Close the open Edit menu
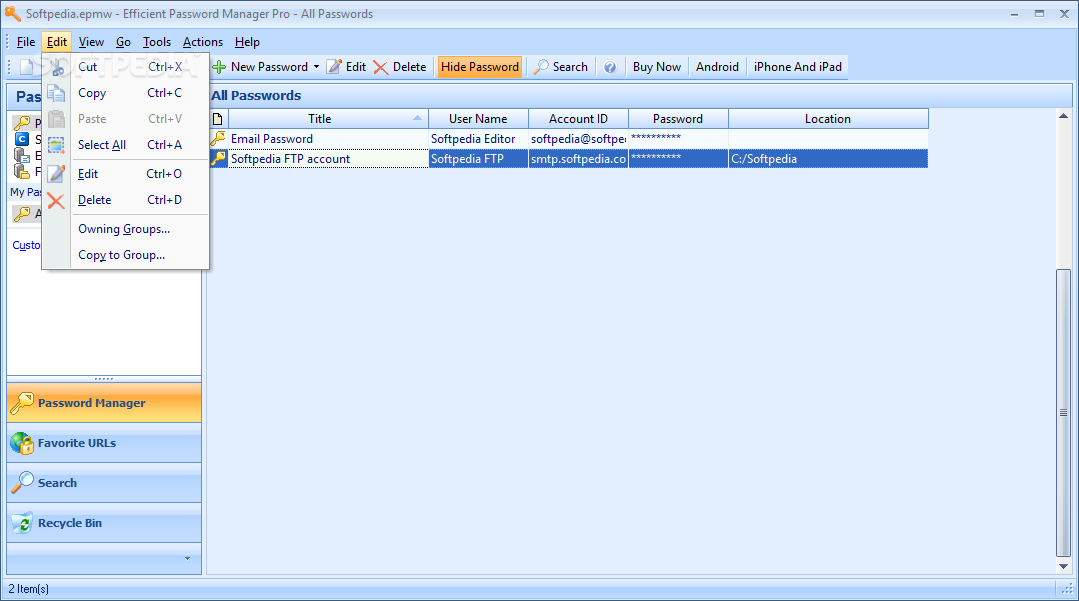 pyautogui.click(x=56, y=42)
